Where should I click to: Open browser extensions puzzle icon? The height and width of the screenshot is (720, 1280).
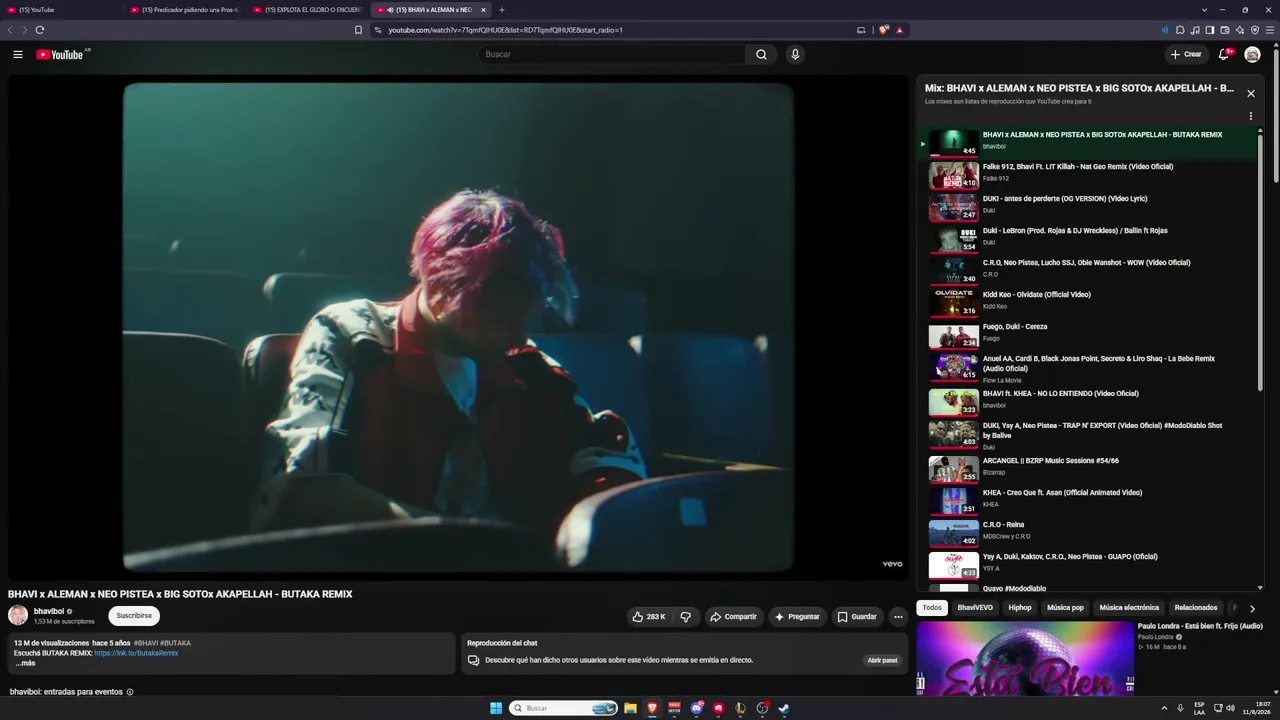[x=1180, y=30]
